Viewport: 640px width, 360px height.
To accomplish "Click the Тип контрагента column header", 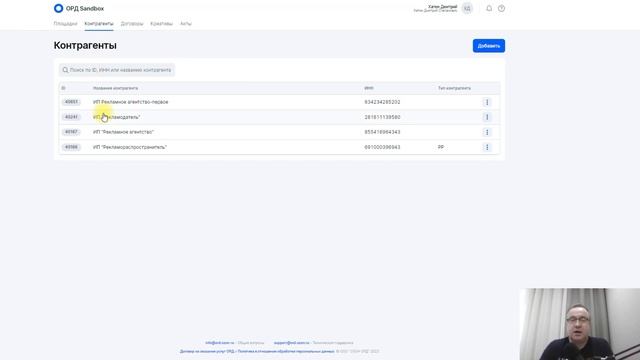I will click(454, 88).
